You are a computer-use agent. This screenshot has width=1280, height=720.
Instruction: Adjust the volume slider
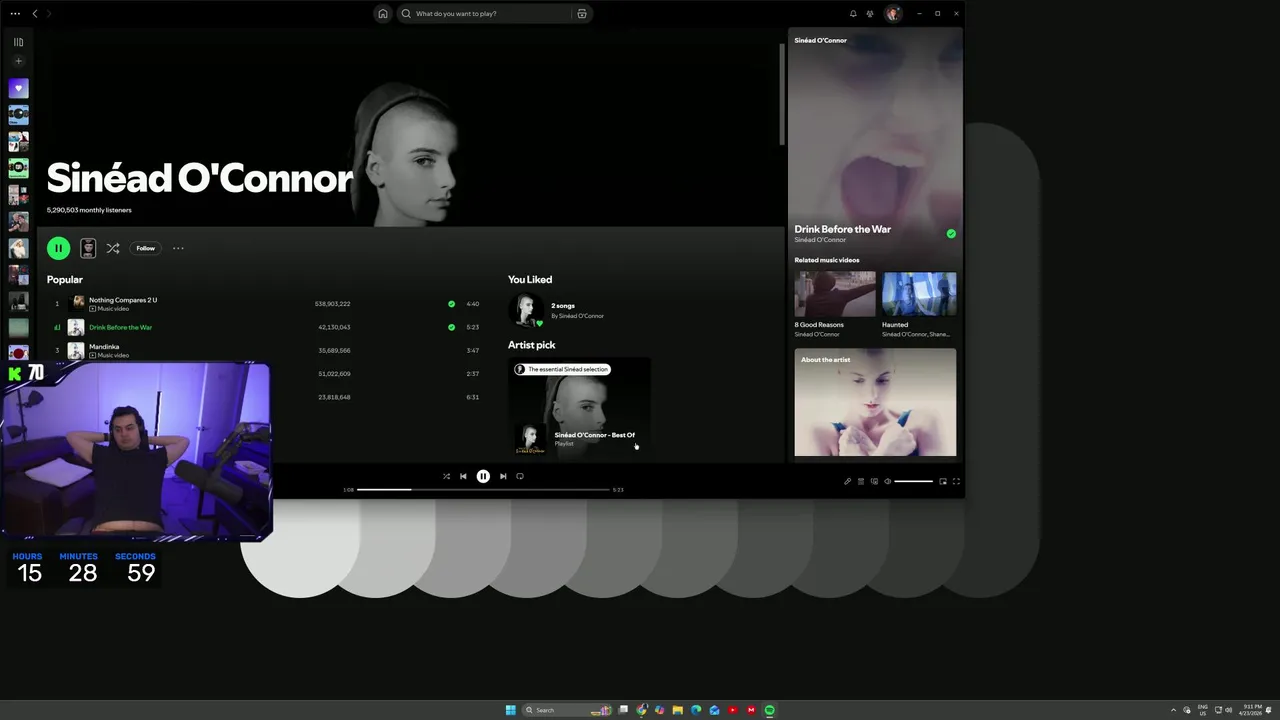click(913, 481)
